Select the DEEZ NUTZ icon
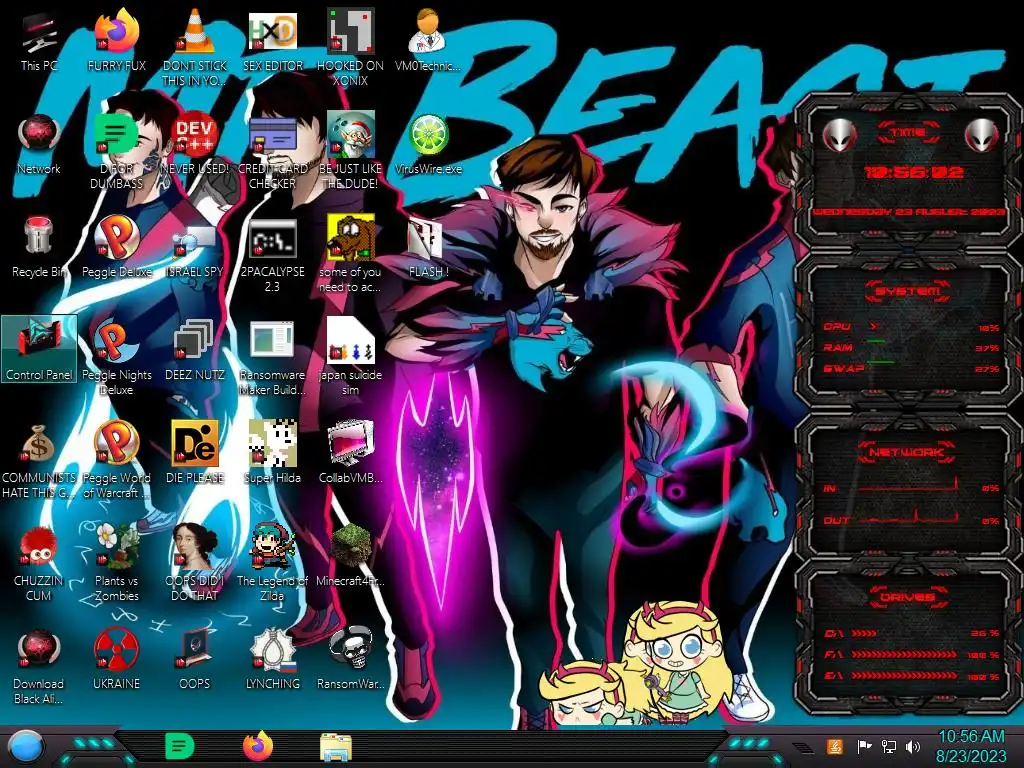 pos(195,351)
